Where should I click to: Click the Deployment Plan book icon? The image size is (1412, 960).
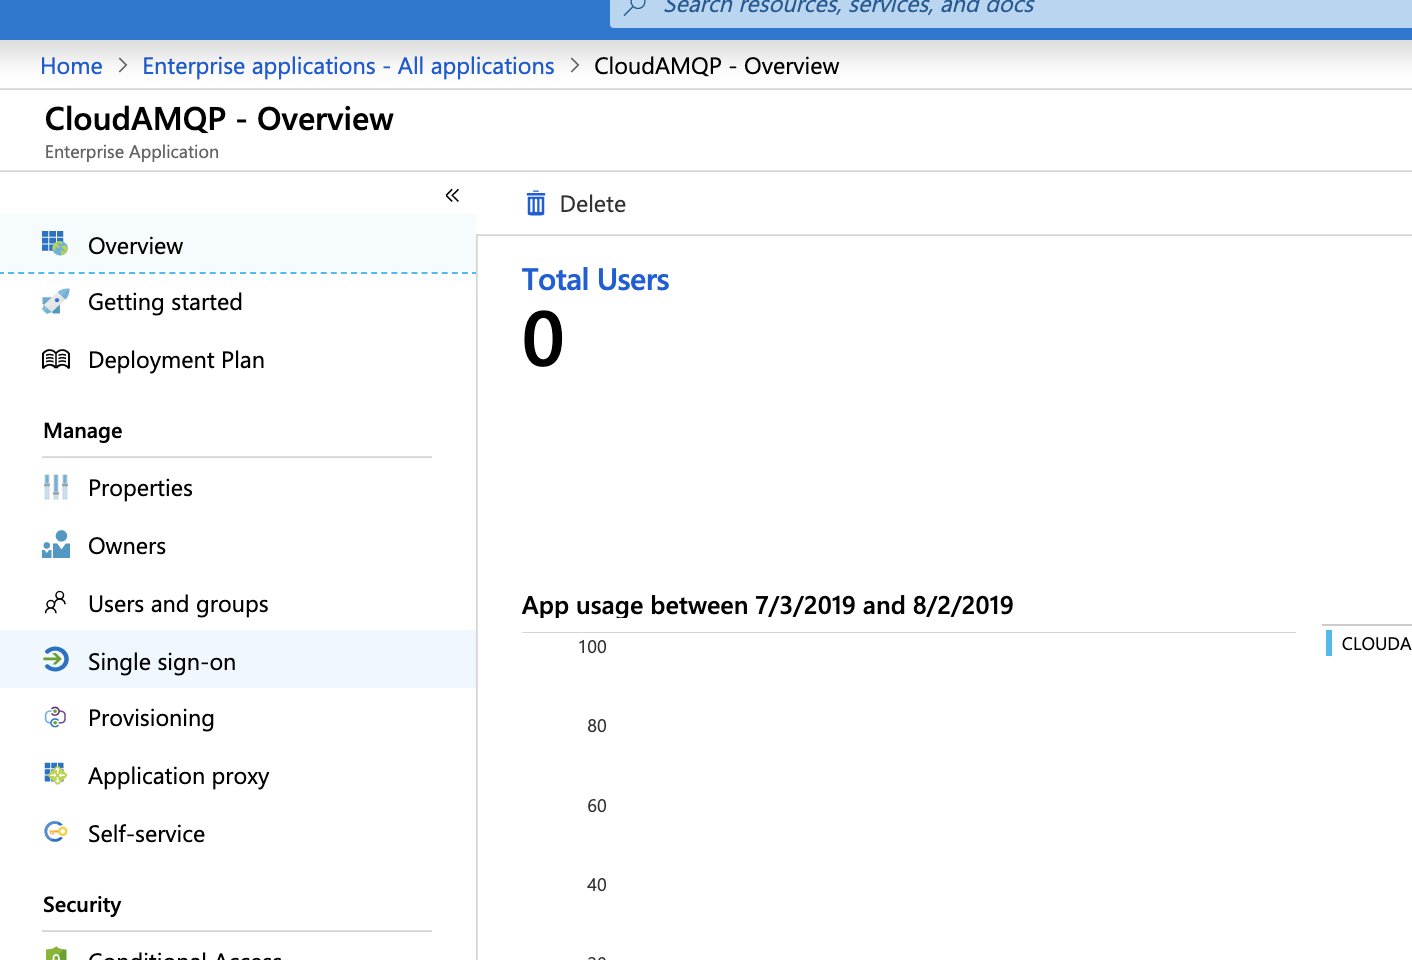55,359
